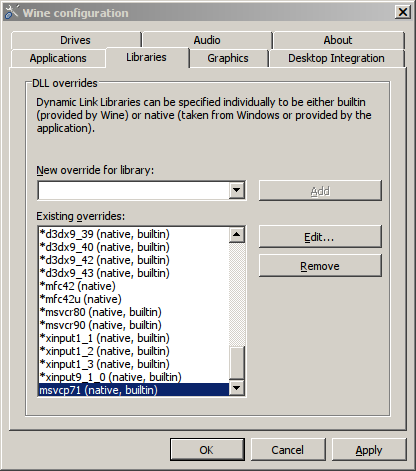Viewport: 416px width, 471px height.
Task: Click the overrides list scroll down arrow
Action: pos(237,388)
